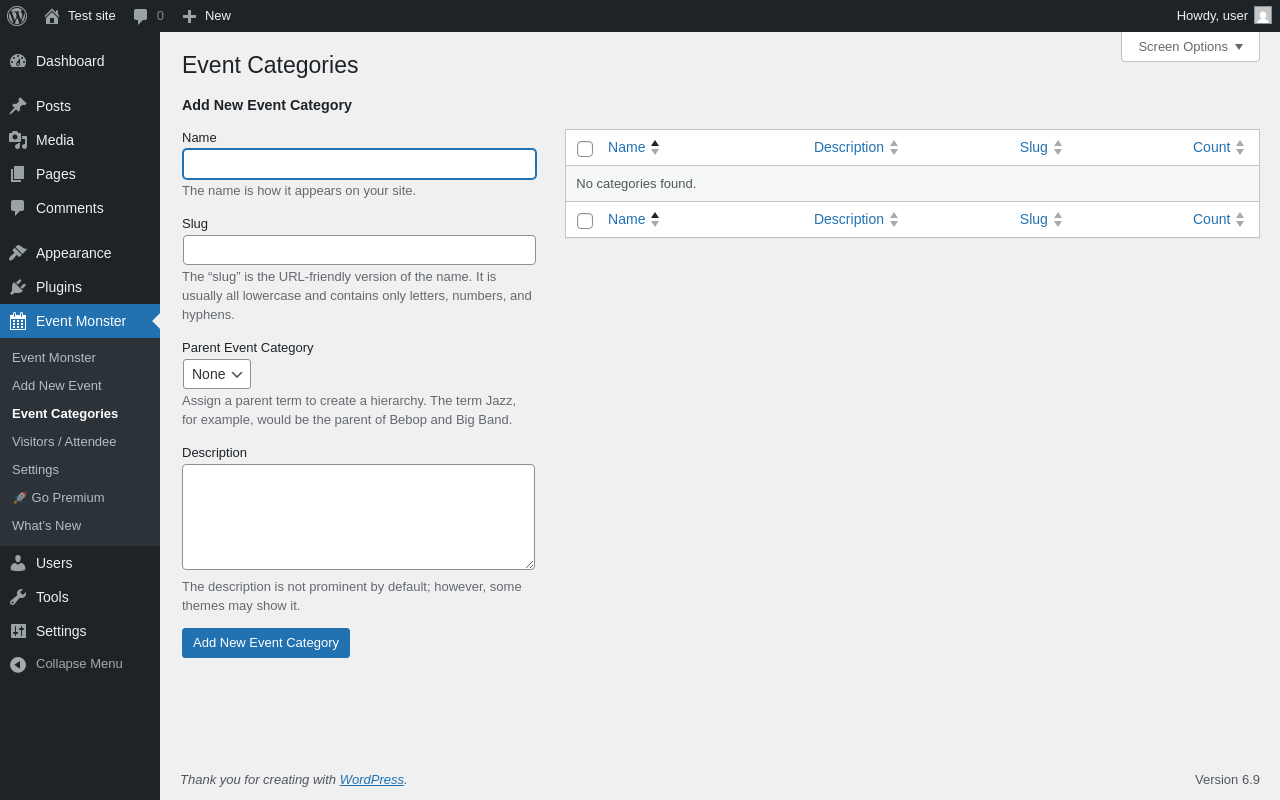This screenshot has width=1280, height=800.
Task: Click the Tools wrench icon
Action: click(x=18, y=597)
